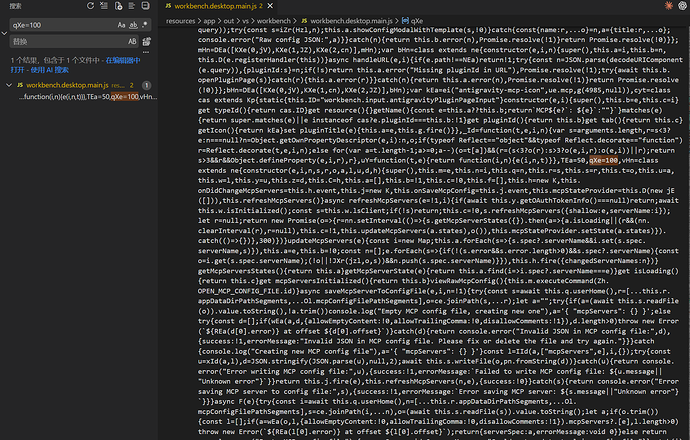Screen dimensions: 690x440
Task: Close the workbench.desktop.main.js tab
Action: click(x=270, y=6)
